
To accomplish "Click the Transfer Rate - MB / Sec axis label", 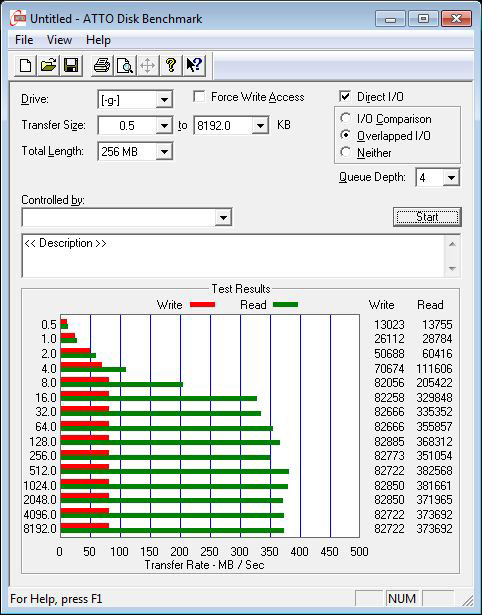I will pos(204,565).
